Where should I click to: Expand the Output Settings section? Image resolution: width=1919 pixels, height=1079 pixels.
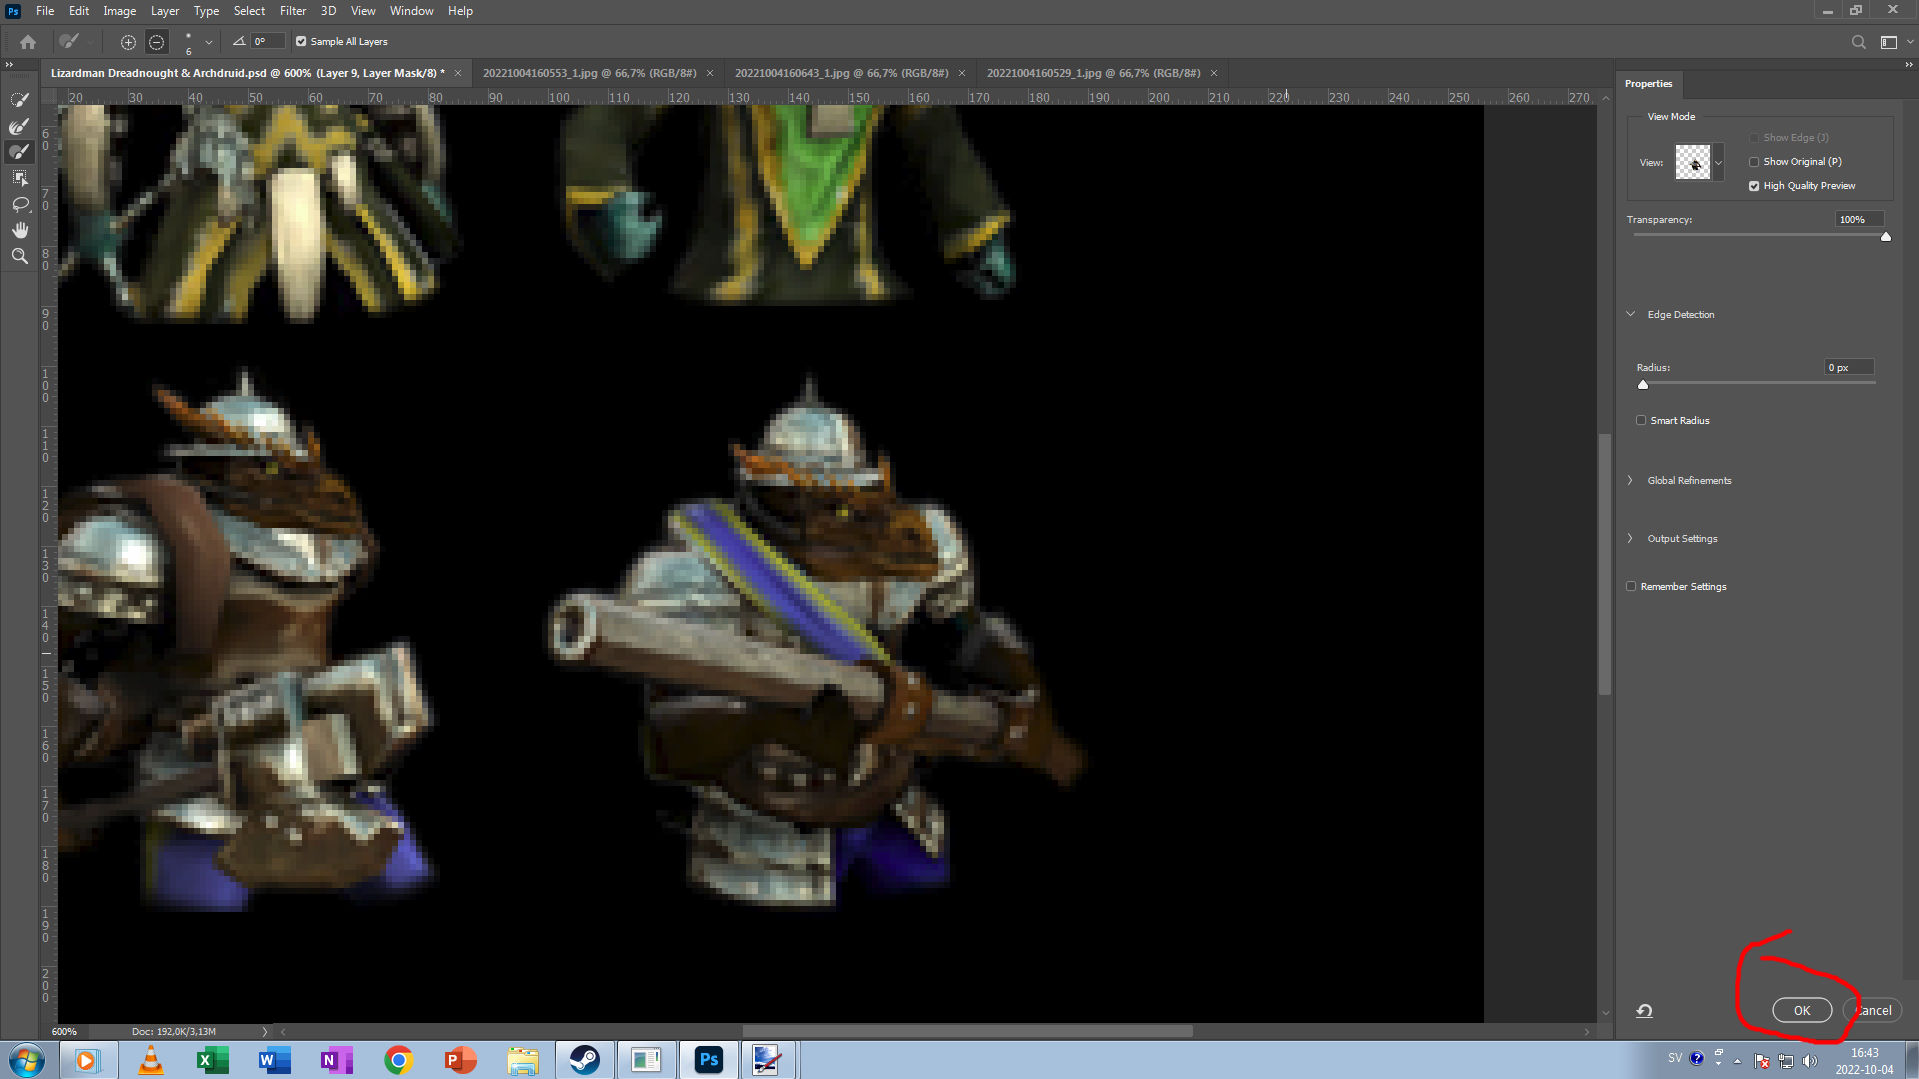(1631, 538)
